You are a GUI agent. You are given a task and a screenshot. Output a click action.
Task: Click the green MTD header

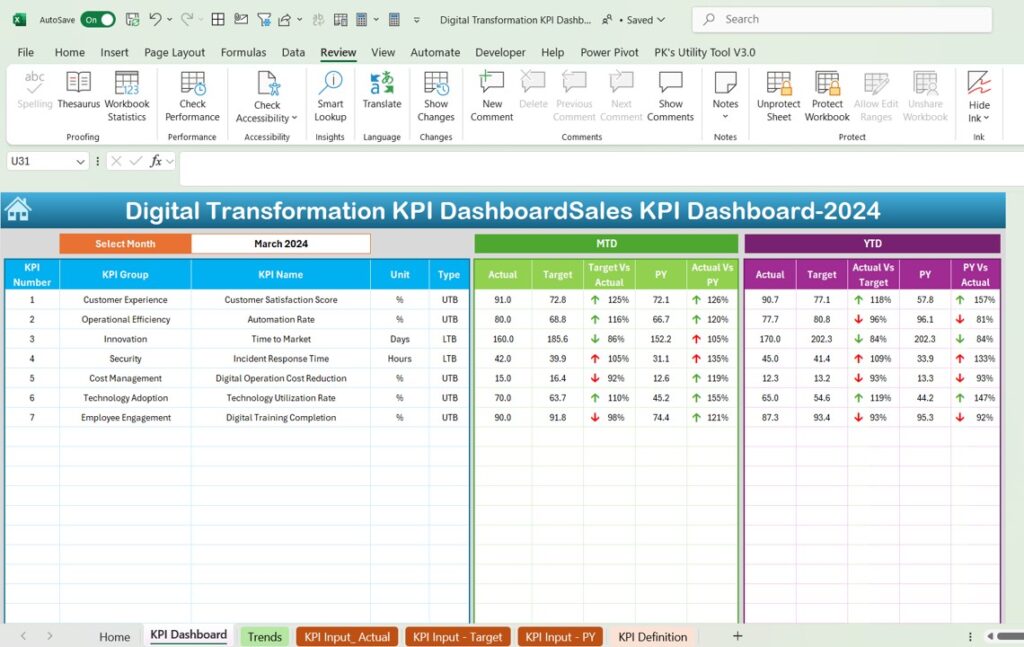point(606,244)
